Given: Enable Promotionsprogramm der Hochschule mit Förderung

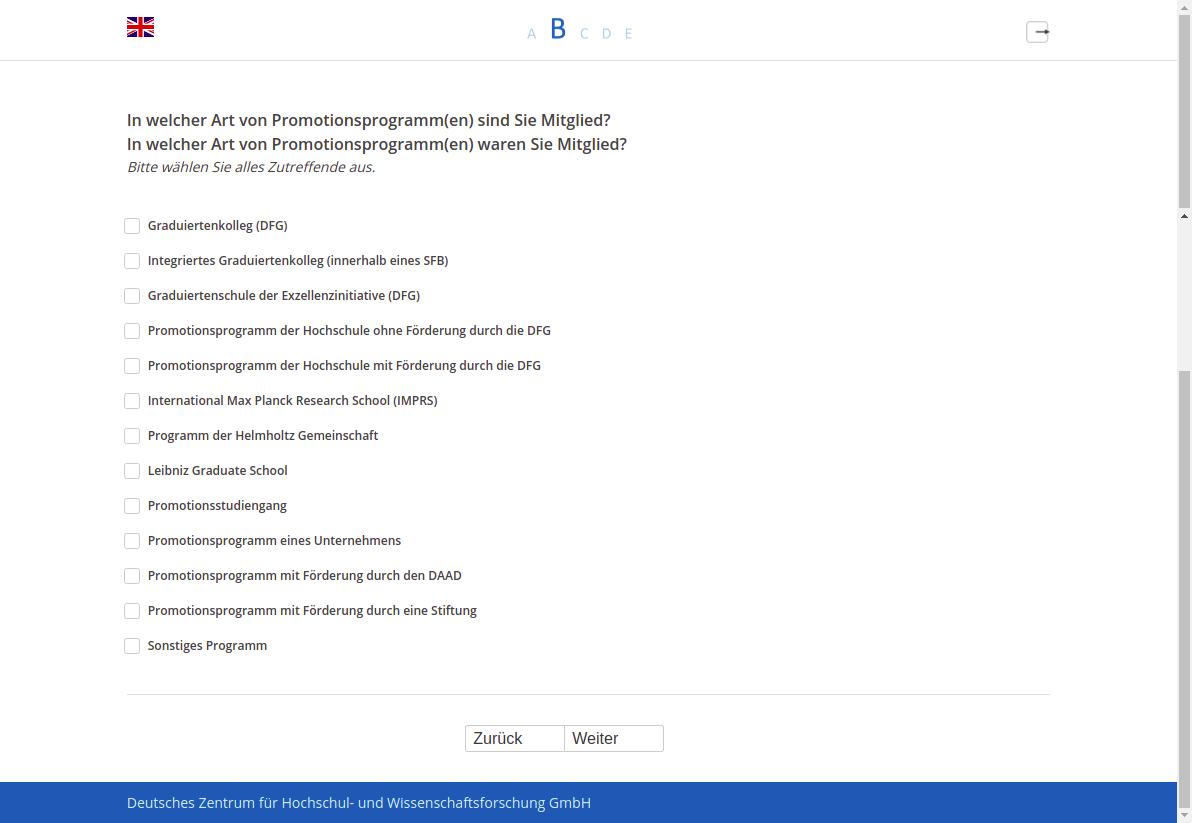Looking at the screenshot, I should pyautogui.click(x=132, y=366).
